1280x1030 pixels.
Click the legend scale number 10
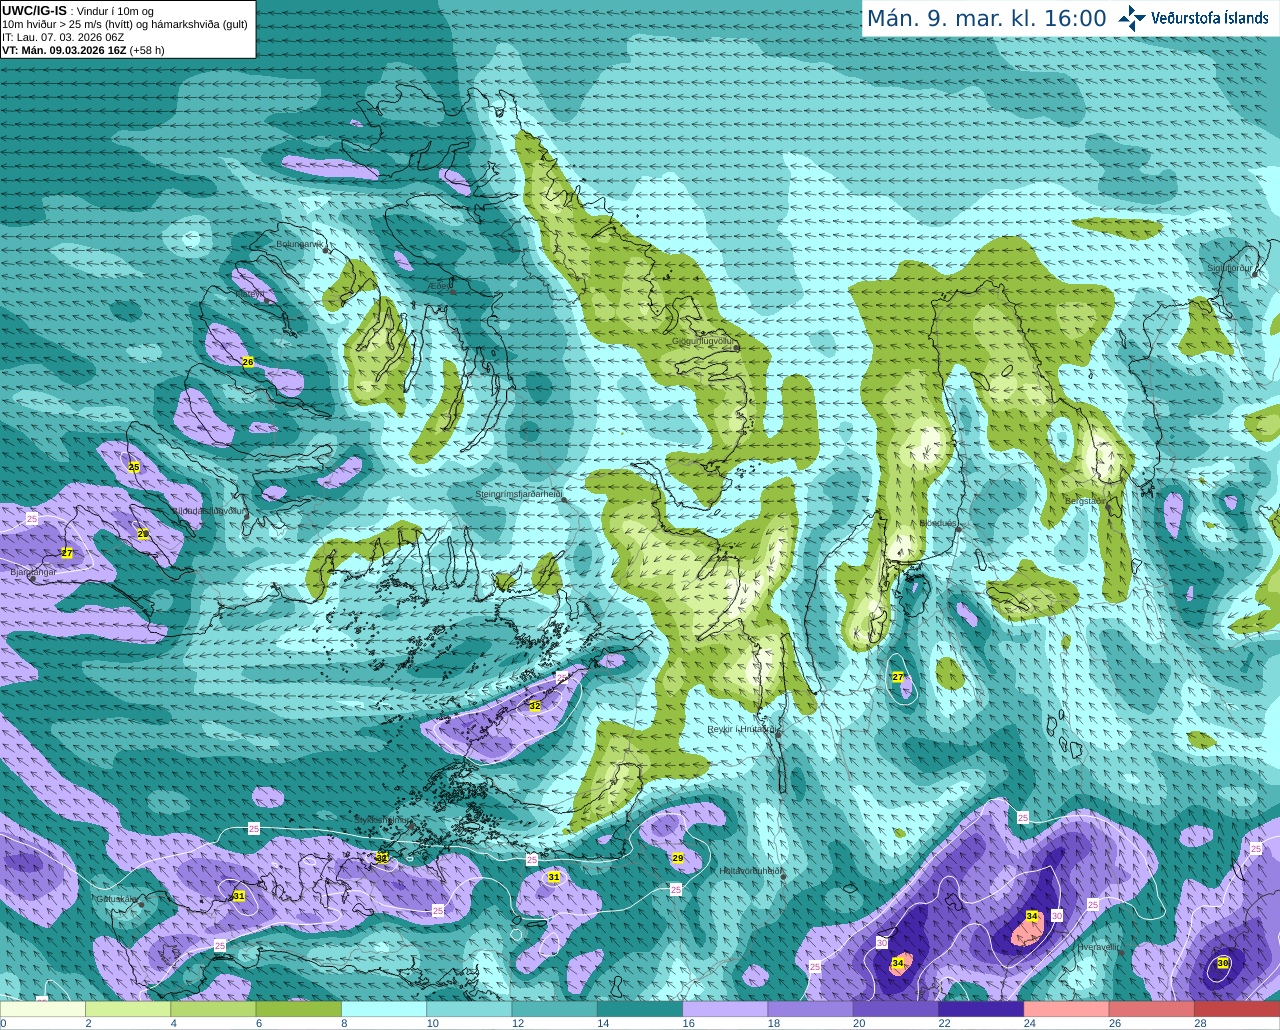[432, 1023]
